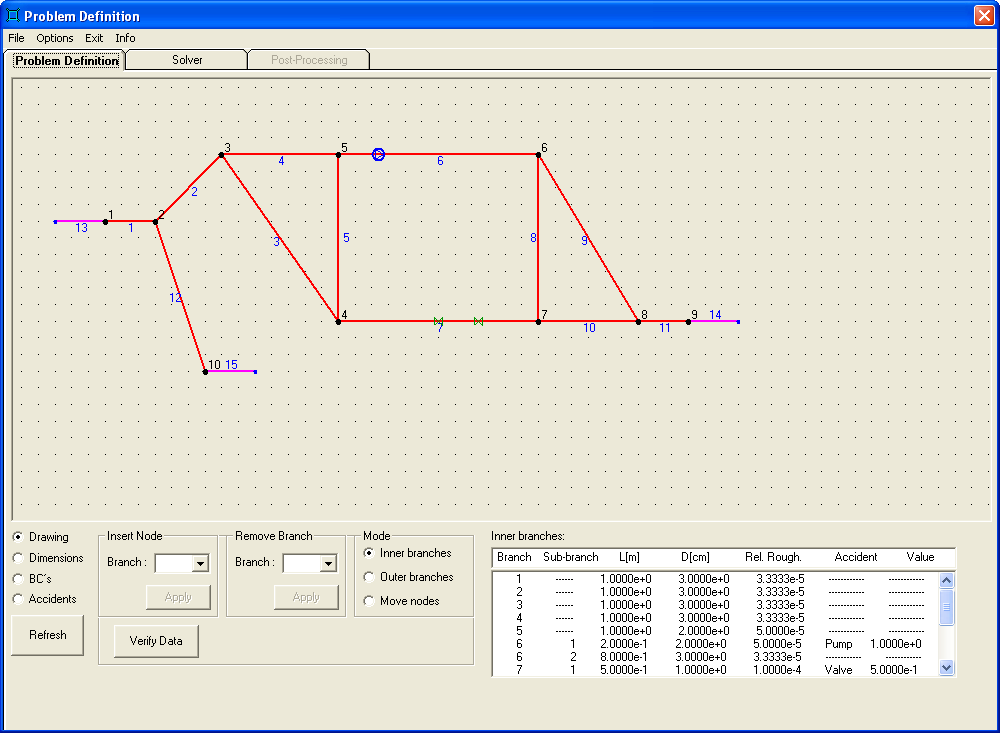Switch to the Solver tab
The image size is (1000, 733).
[187, 60]
